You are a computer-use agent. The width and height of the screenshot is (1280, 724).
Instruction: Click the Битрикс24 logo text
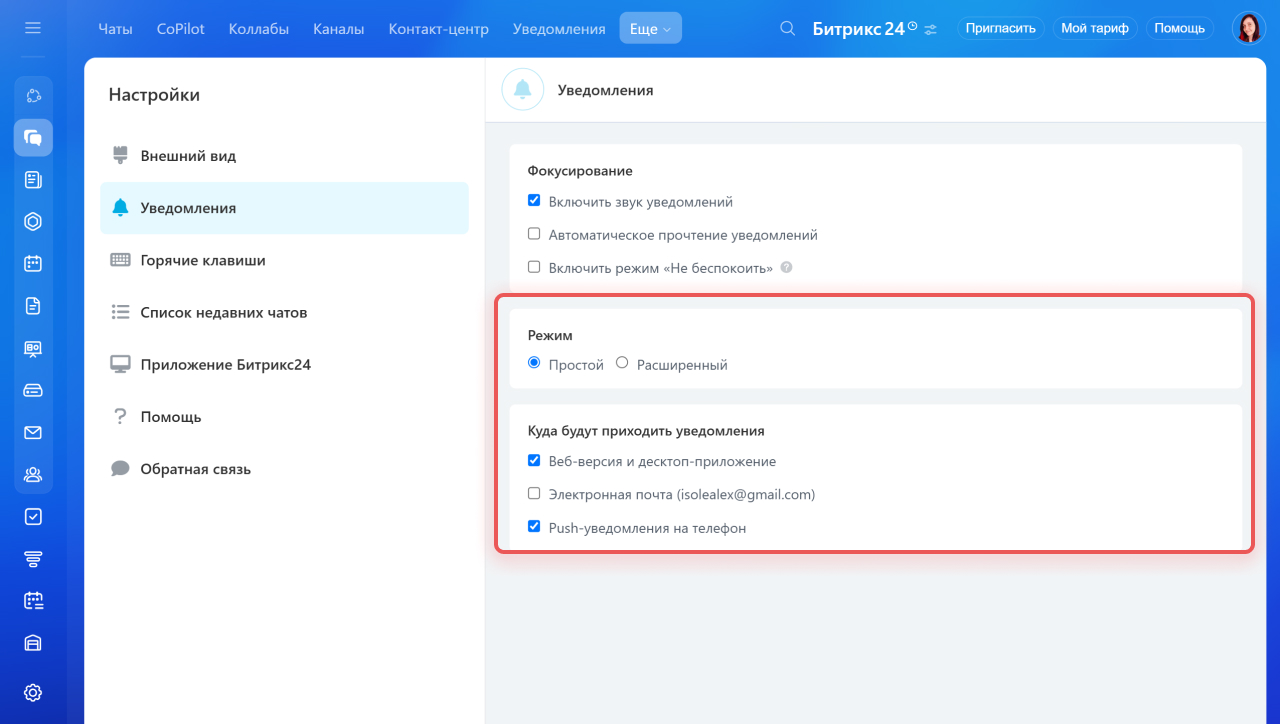point(858,28)
